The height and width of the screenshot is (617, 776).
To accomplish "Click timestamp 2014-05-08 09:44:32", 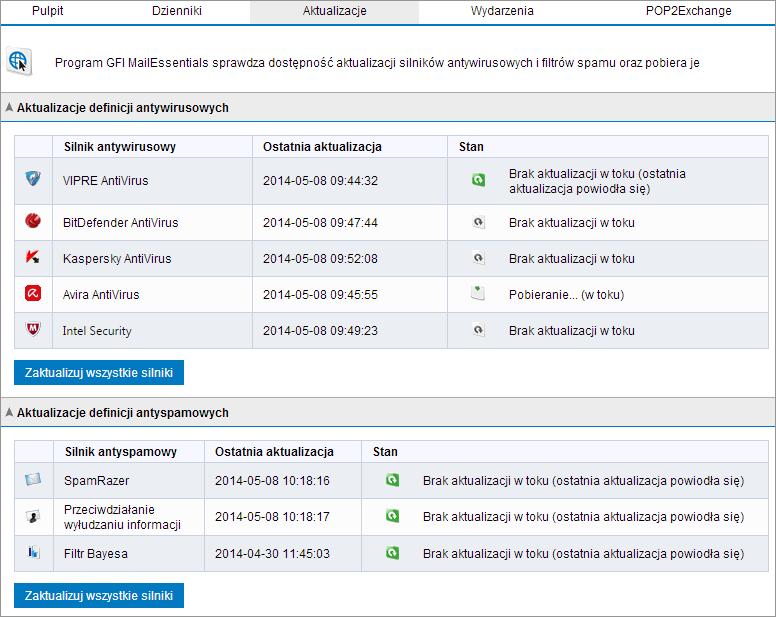I will 320,181.
